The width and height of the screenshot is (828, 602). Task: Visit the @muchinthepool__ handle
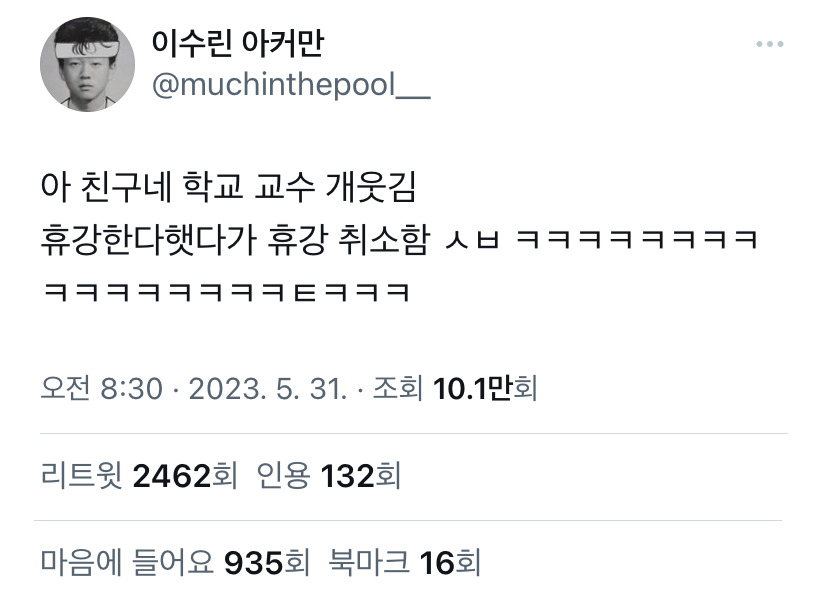pos(291,85)
